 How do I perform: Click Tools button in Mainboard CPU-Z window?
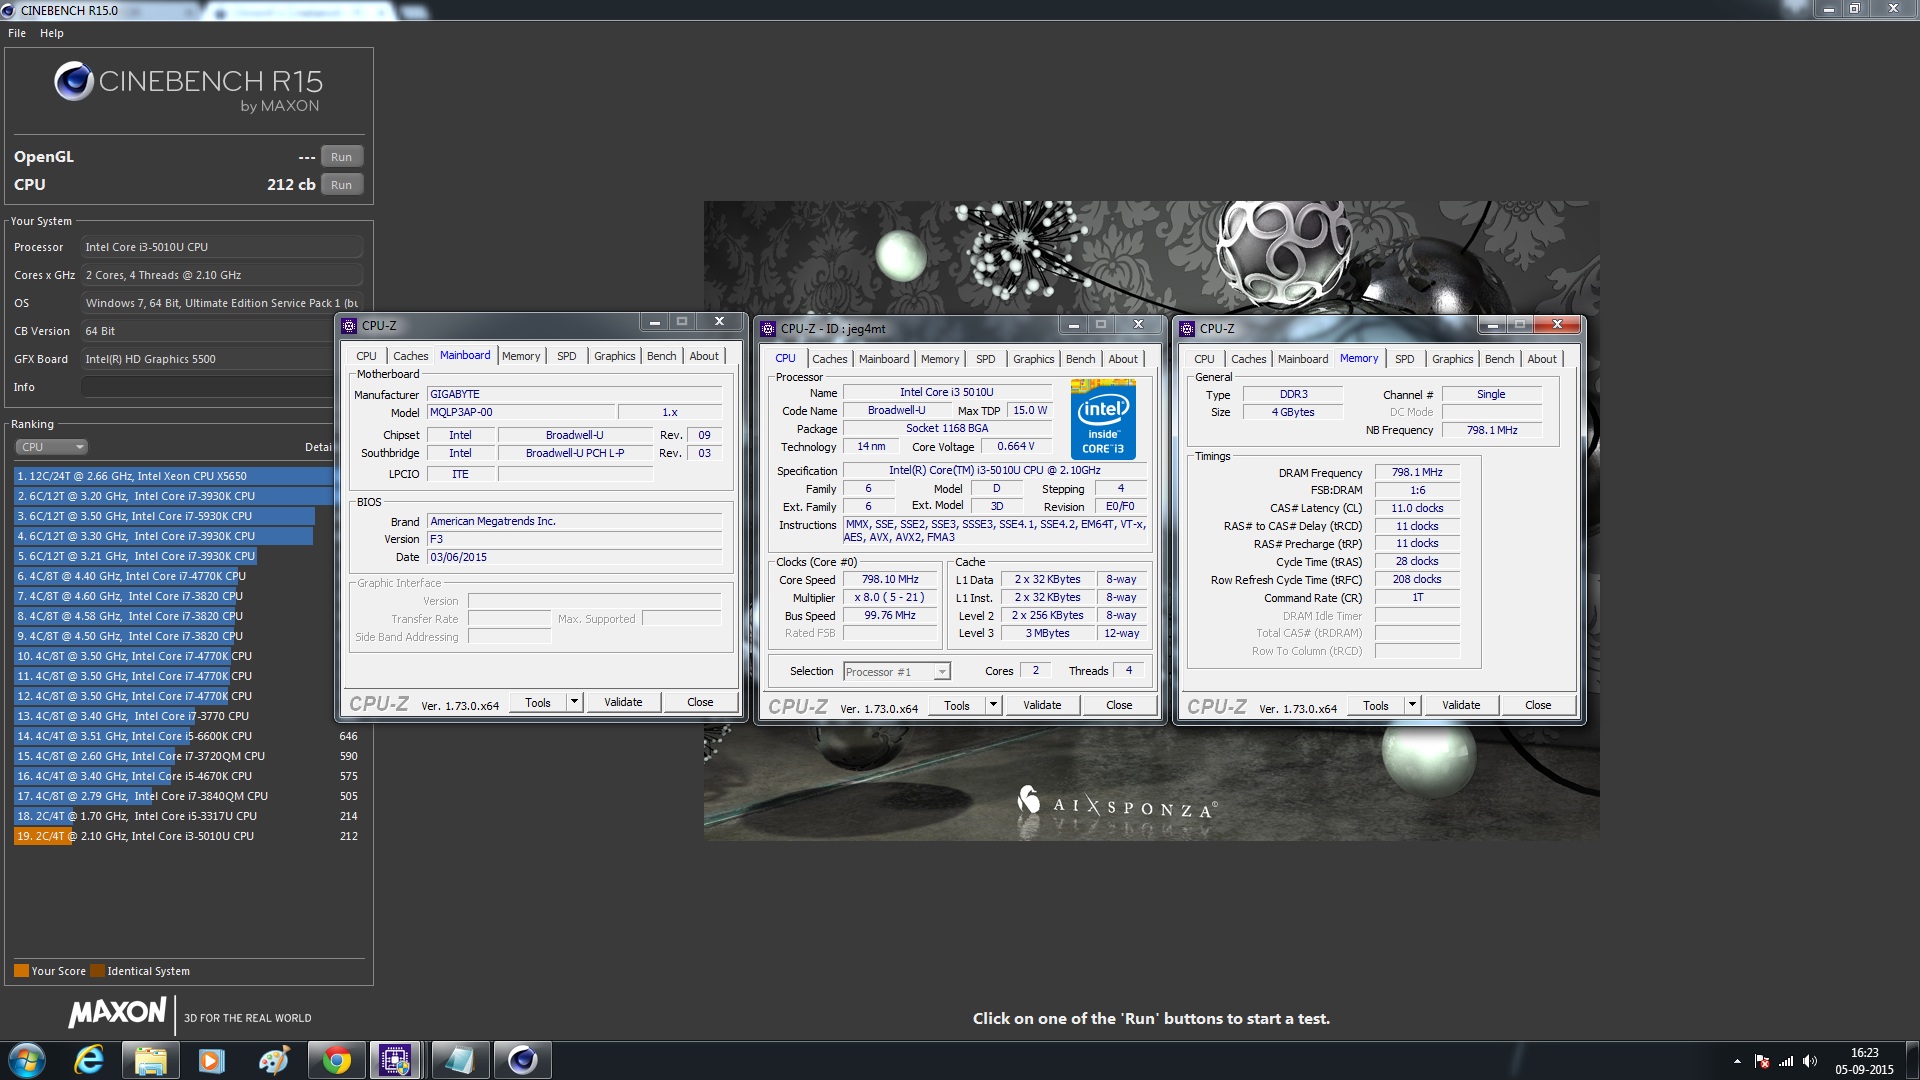coord(538,703)
